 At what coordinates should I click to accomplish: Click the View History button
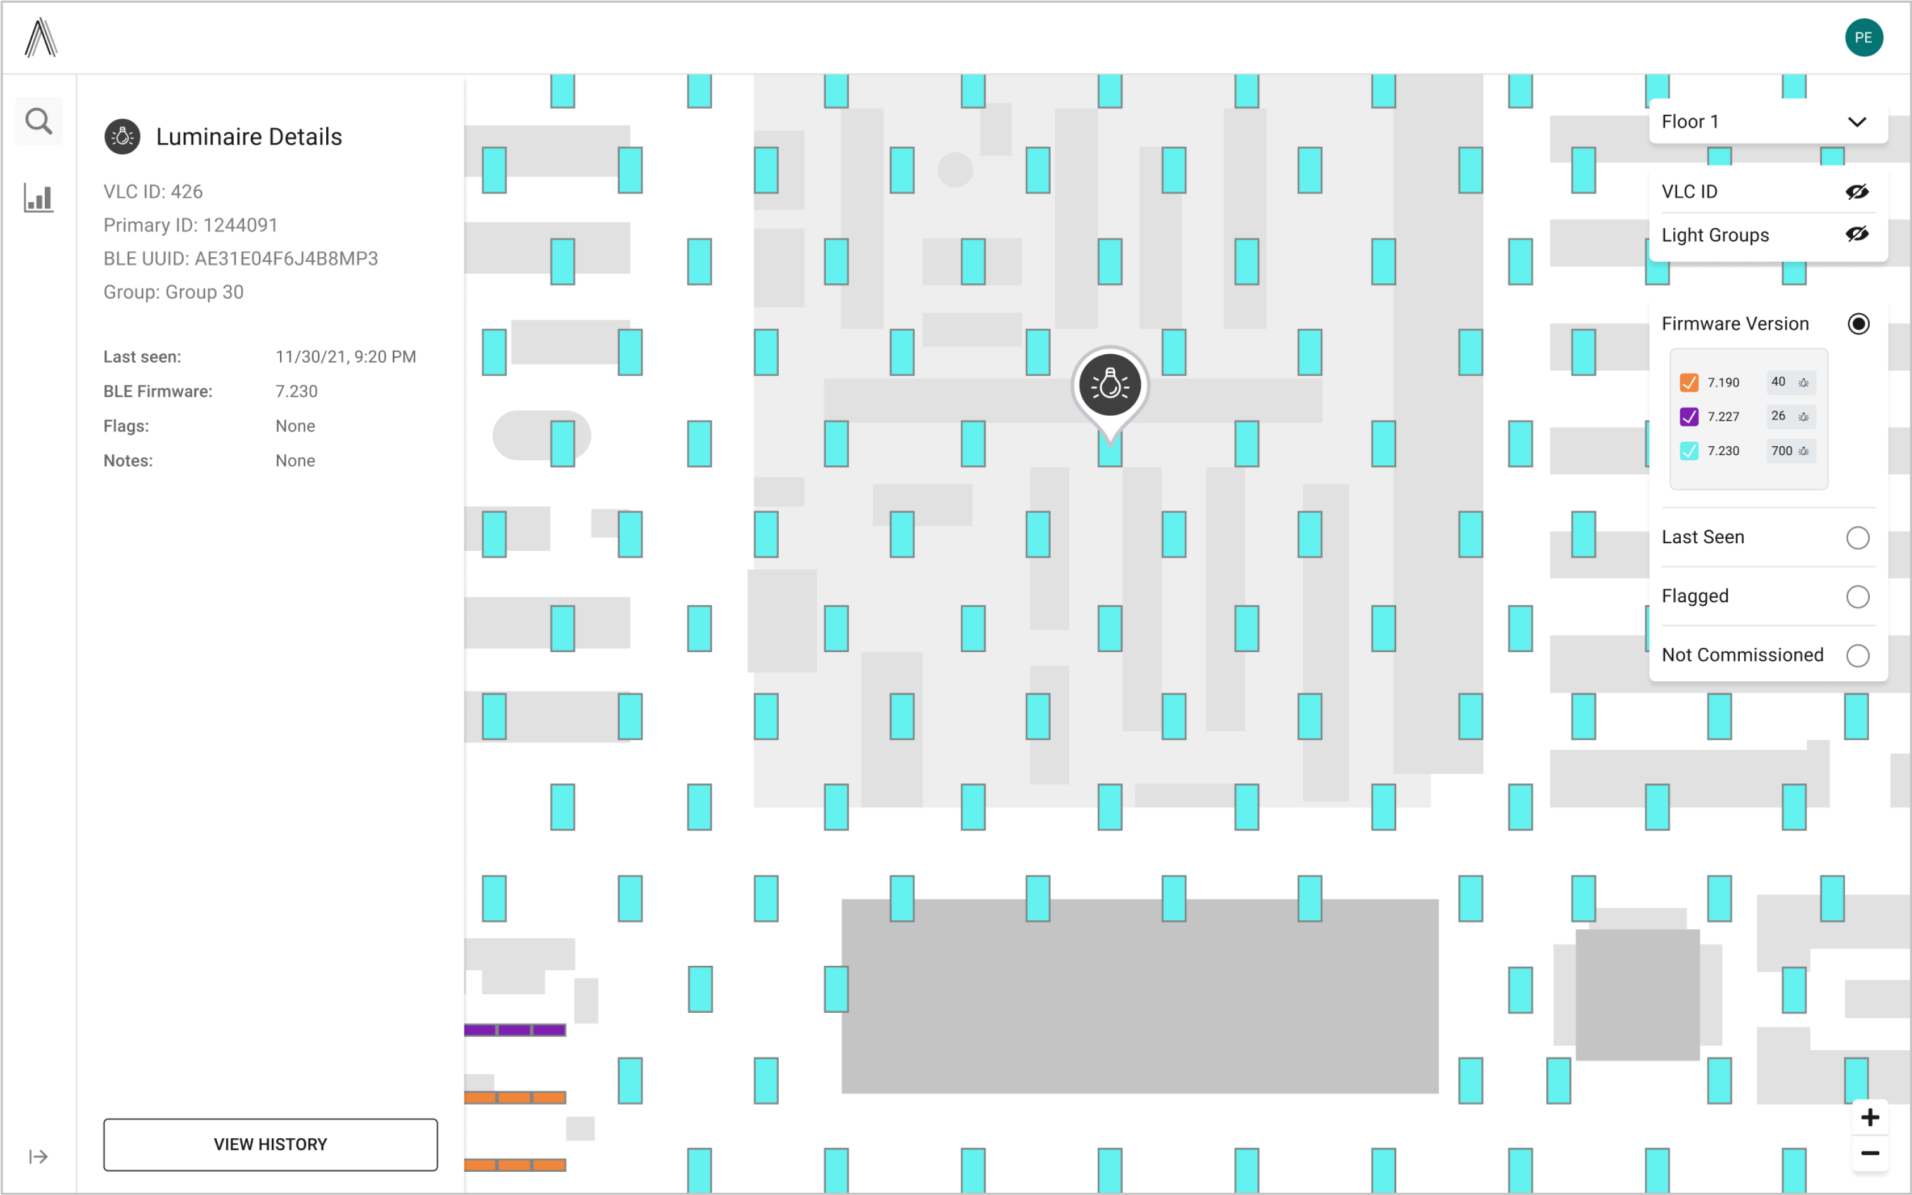(270, 1144)
